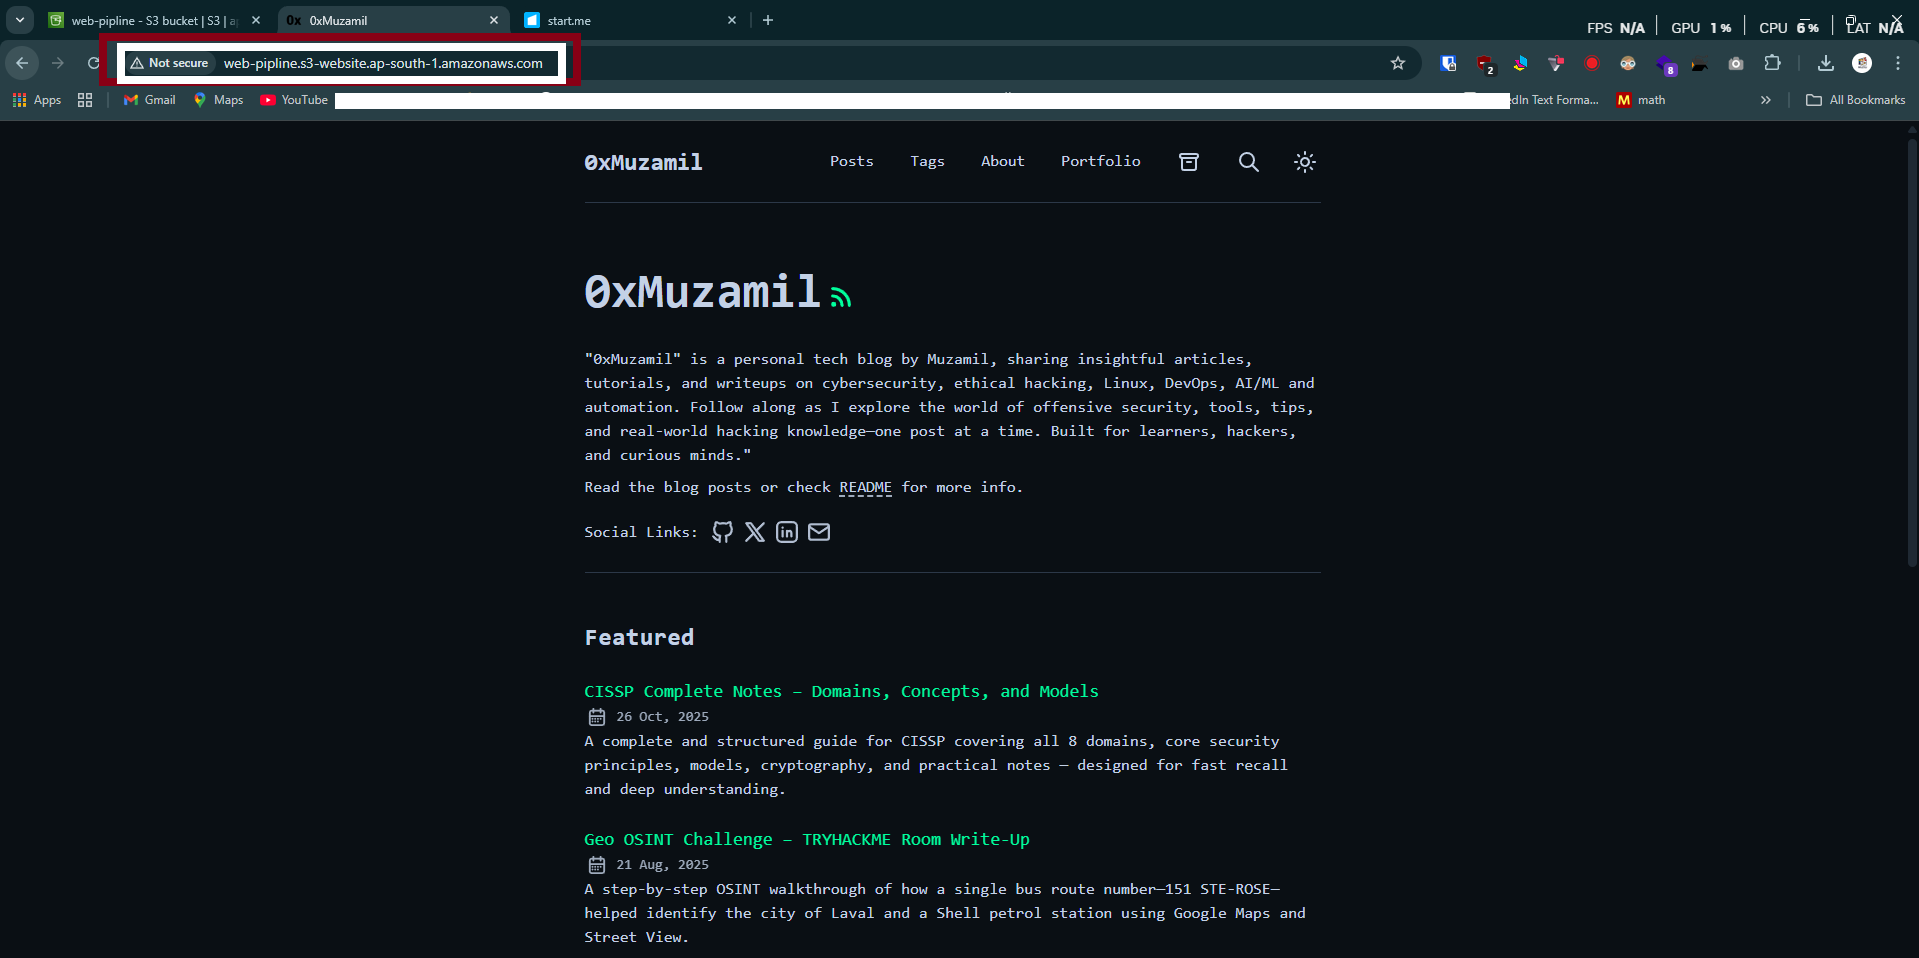Click the email envelope social icon

click(819, 532)
